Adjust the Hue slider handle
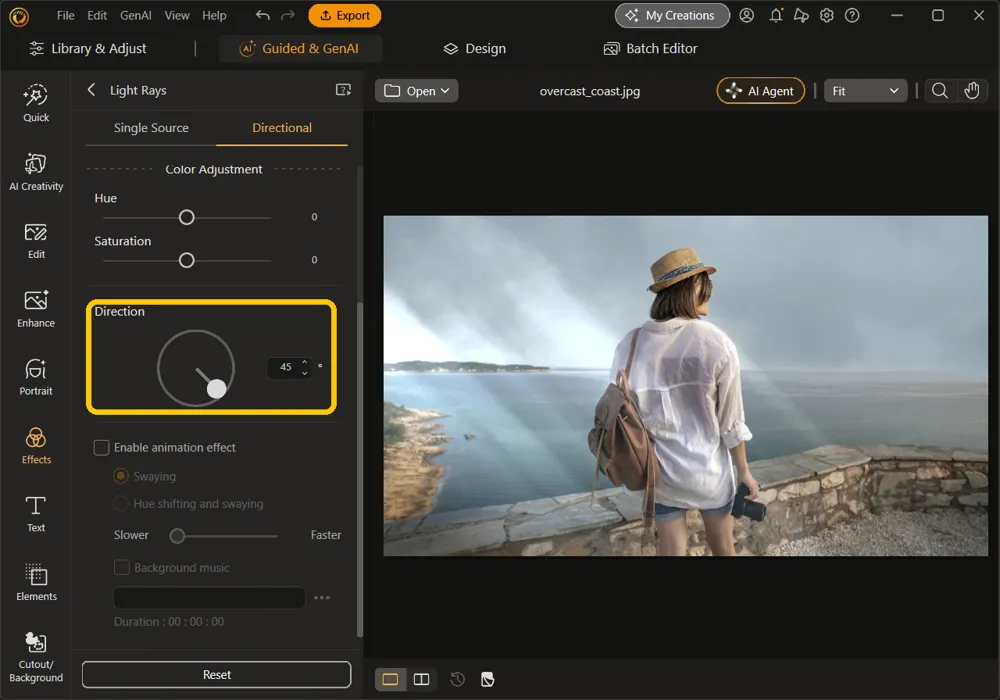The height and width of the screenshot is (700, 1000). tap(186, 217)
